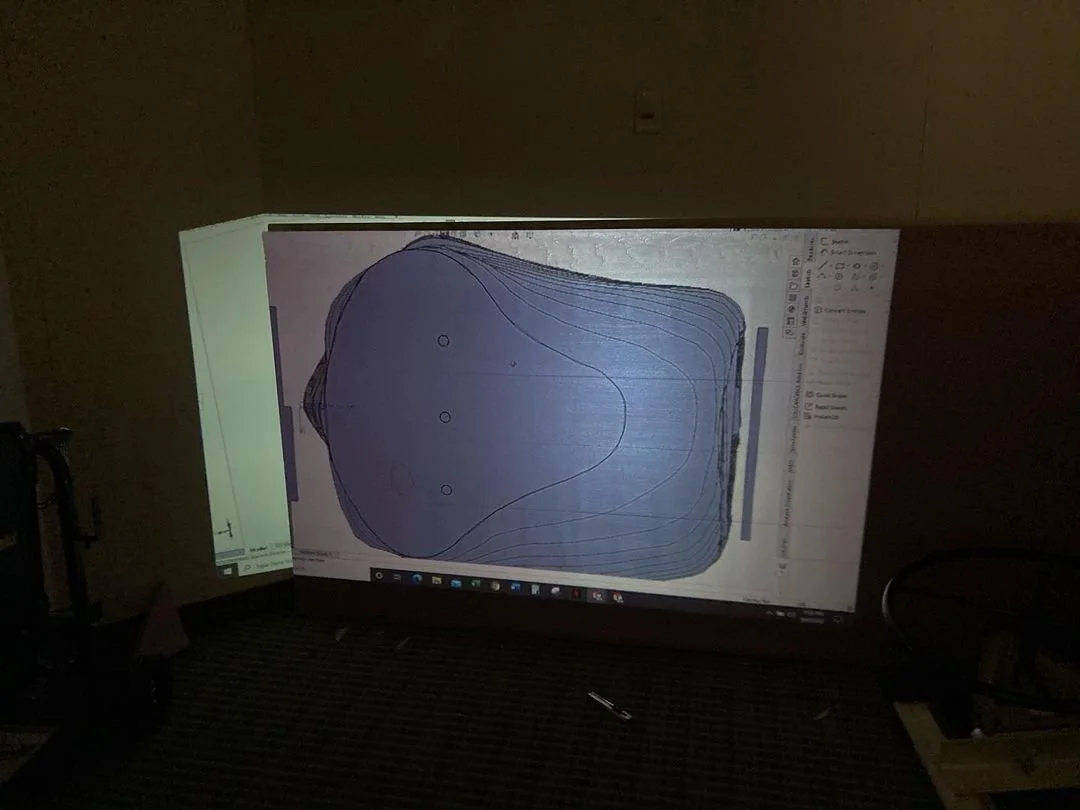The image size is (1080, 810).
Task: Open the Sketch command tab
Action: coord(809,278)
